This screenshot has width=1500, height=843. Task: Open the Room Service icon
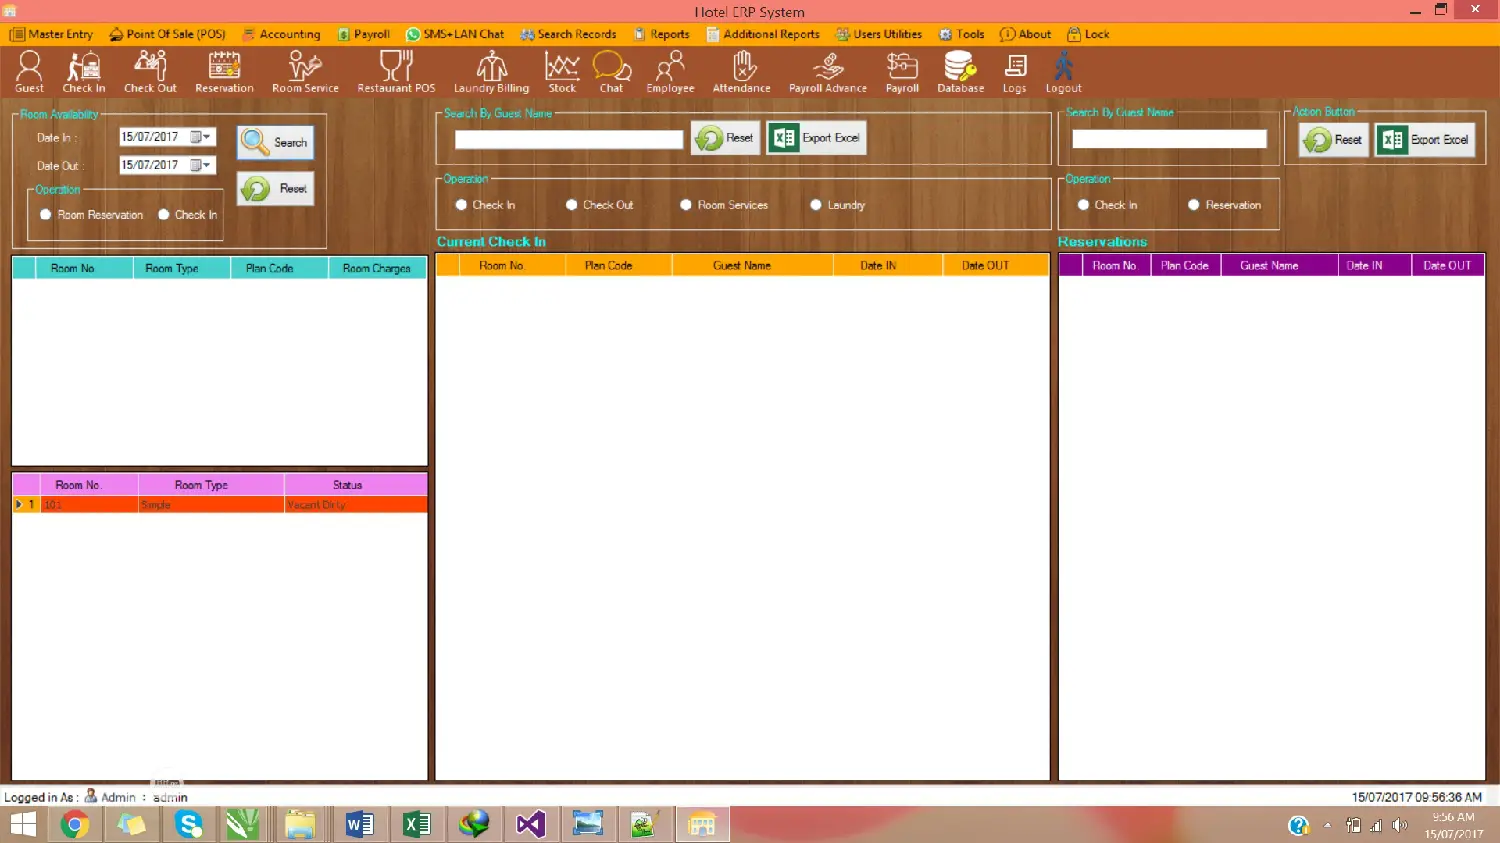305,72
